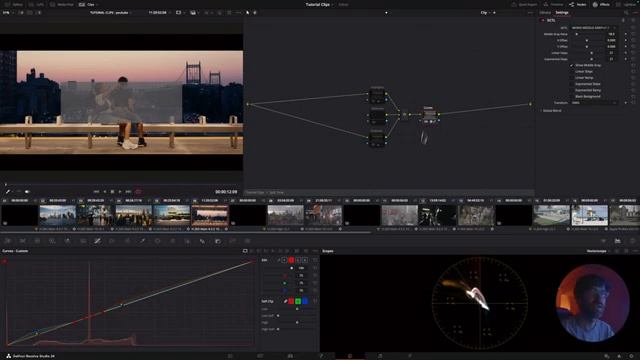The image size is (640, 360).
Task: Enable the Exponential Ramp checkbox
Action: [572, 90]
